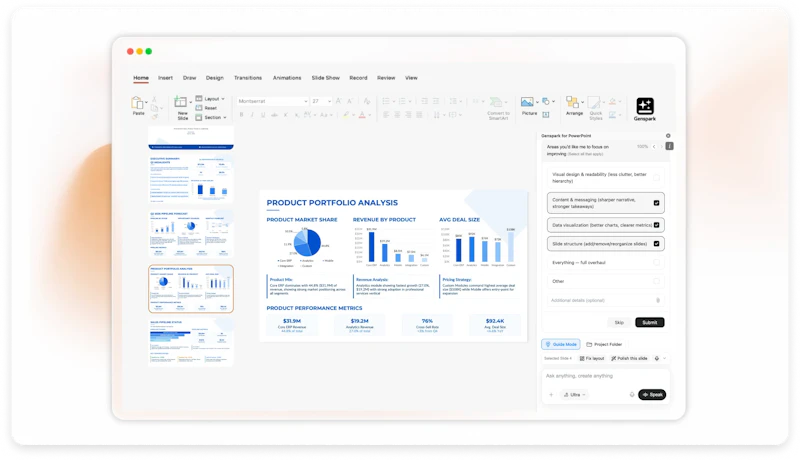Viewport: 800px width, 460px height.
Task: Open the Project Folder
Action: click(x=605, y=344)
